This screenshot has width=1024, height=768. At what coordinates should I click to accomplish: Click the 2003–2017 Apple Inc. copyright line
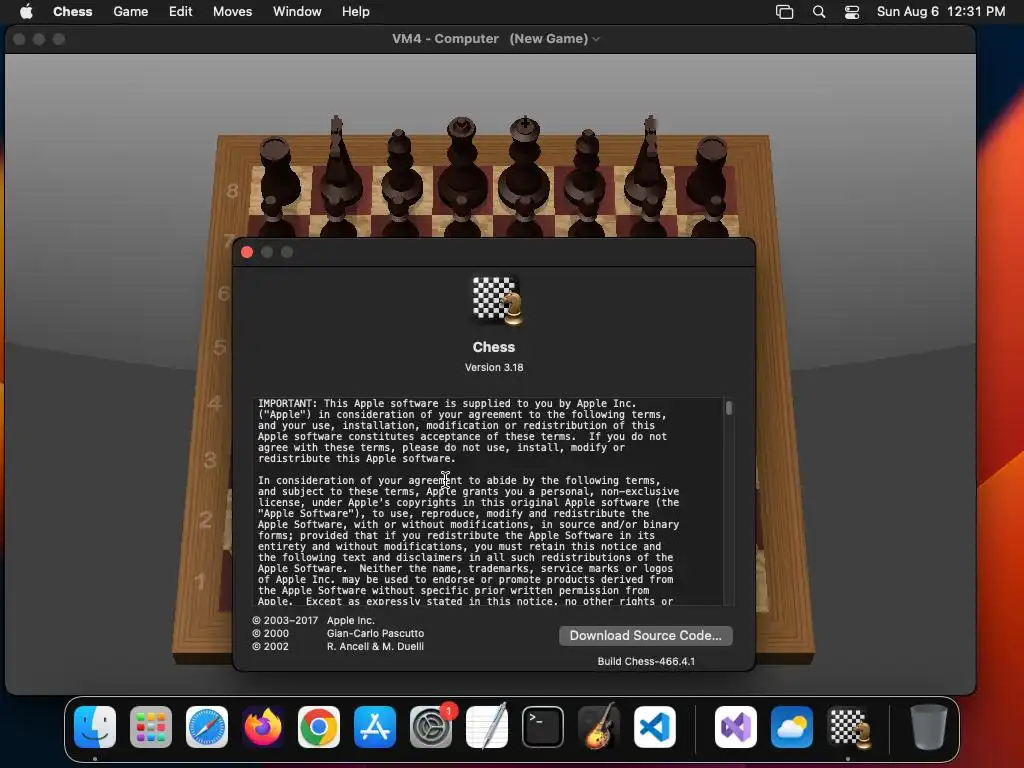313,620
